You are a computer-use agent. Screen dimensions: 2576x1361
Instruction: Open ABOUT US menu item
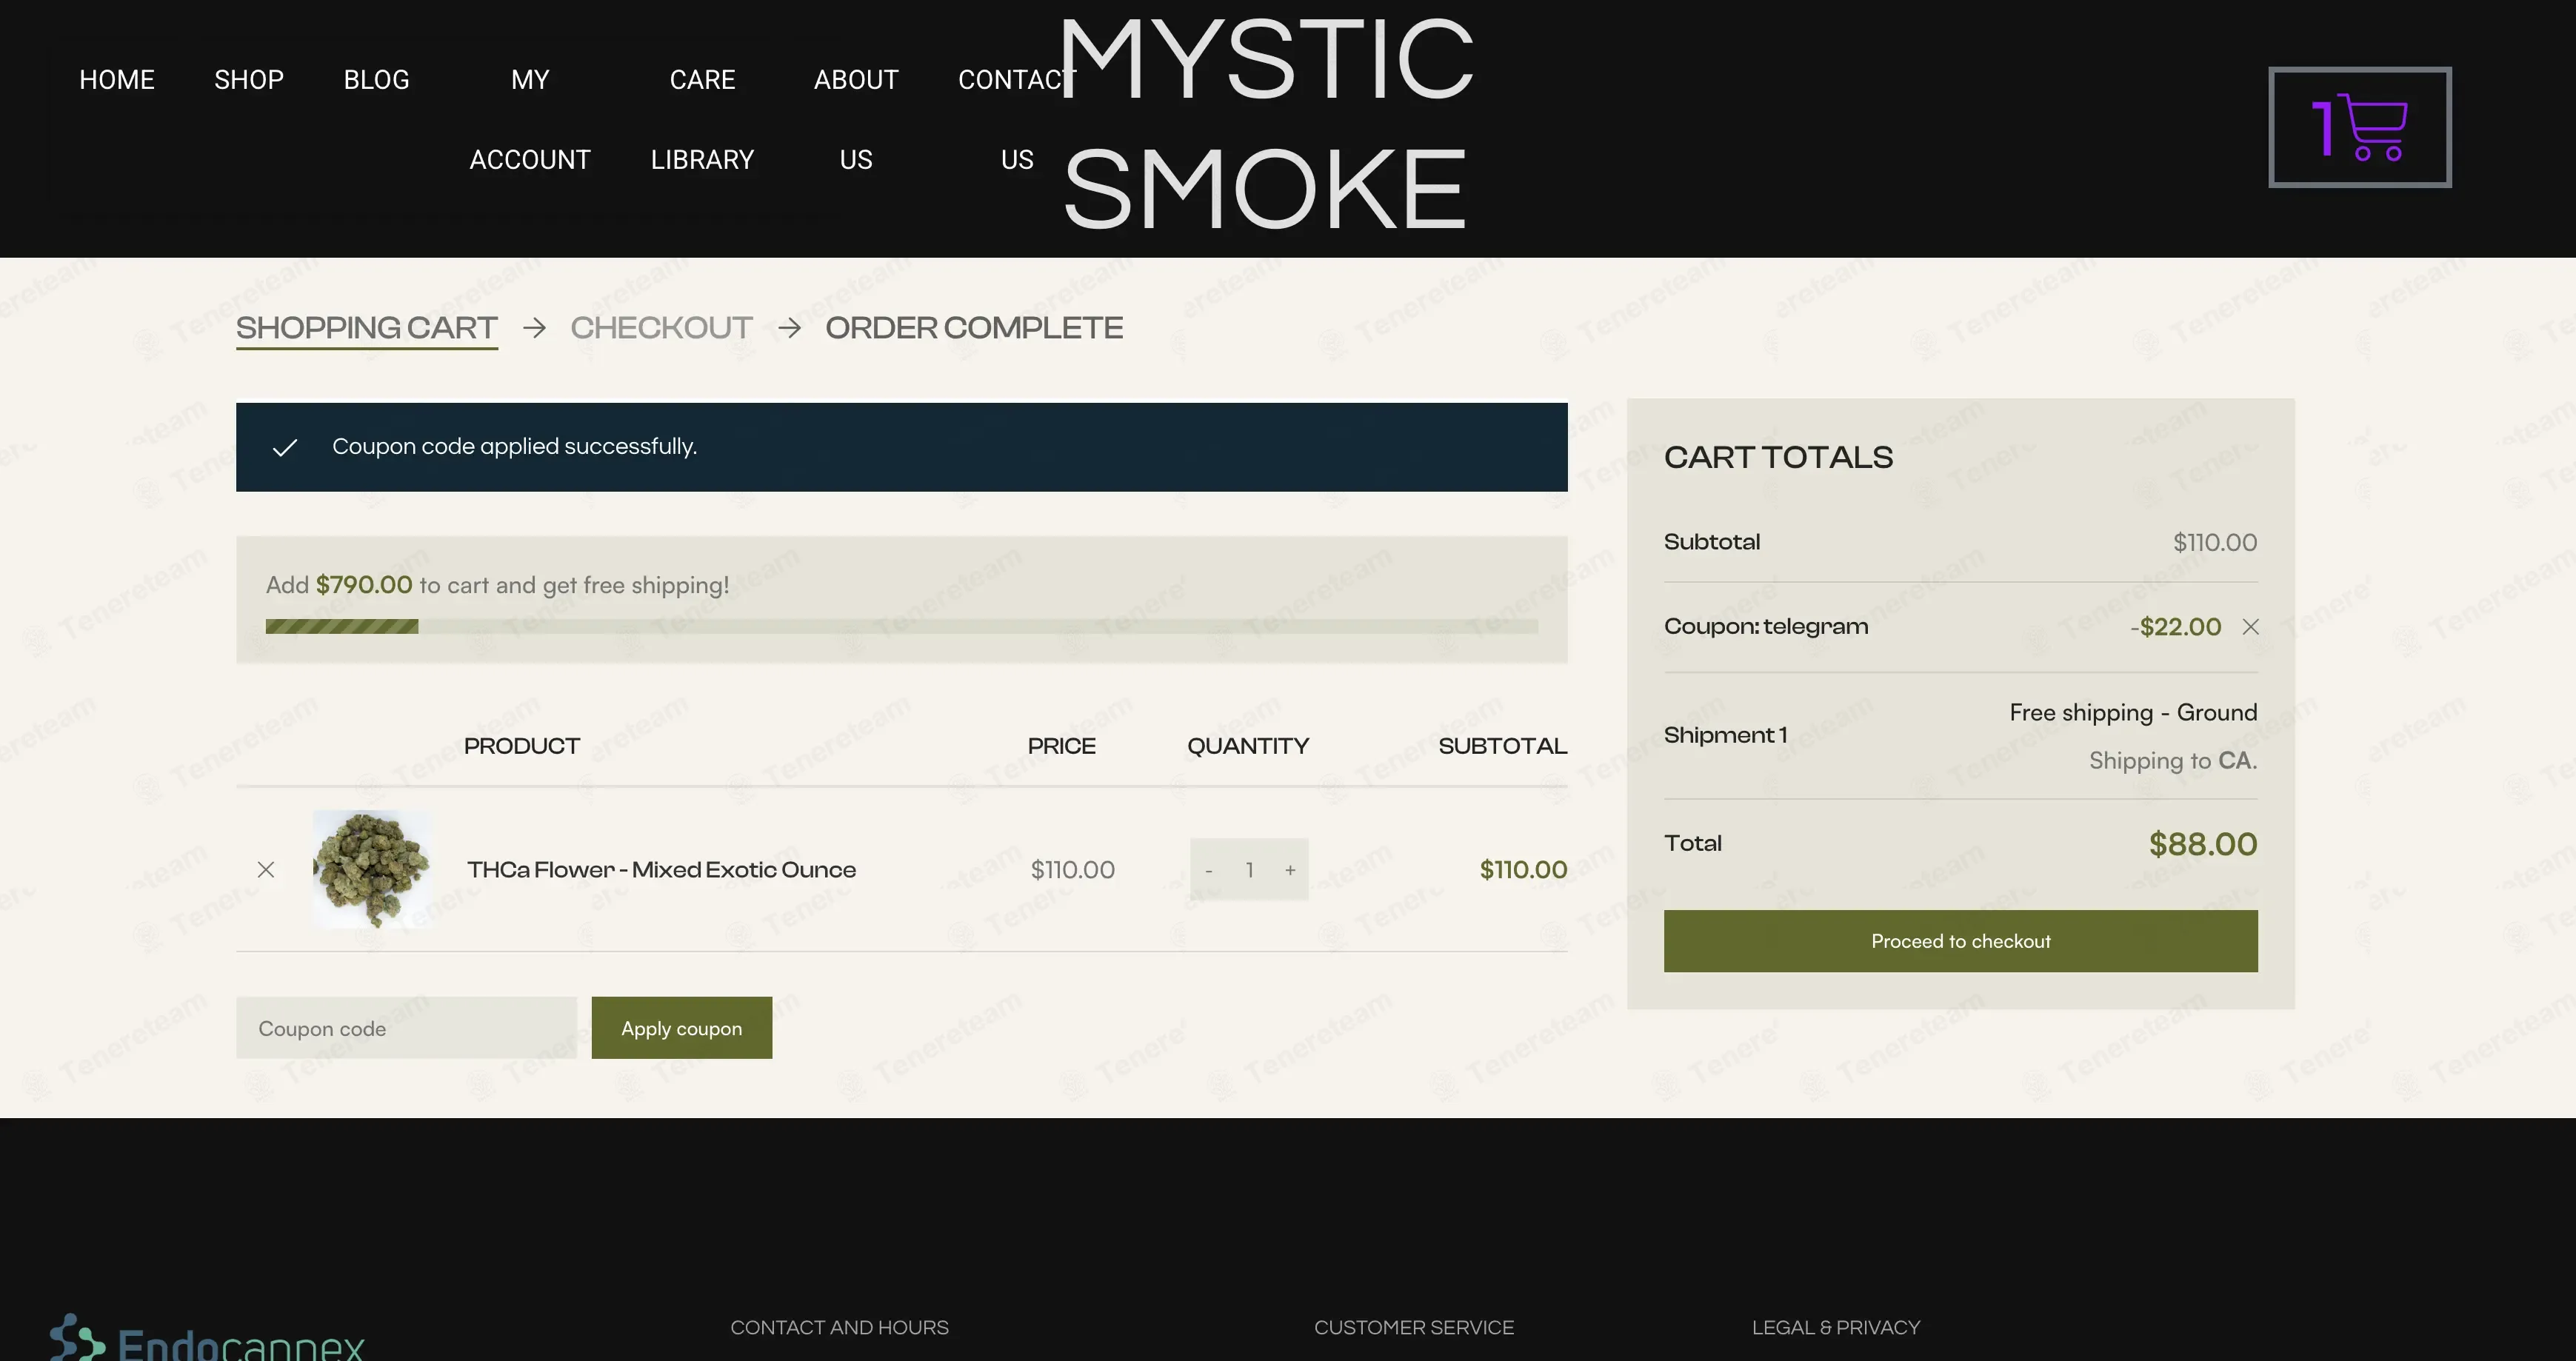pyautogui.click(x=856, y=120)
